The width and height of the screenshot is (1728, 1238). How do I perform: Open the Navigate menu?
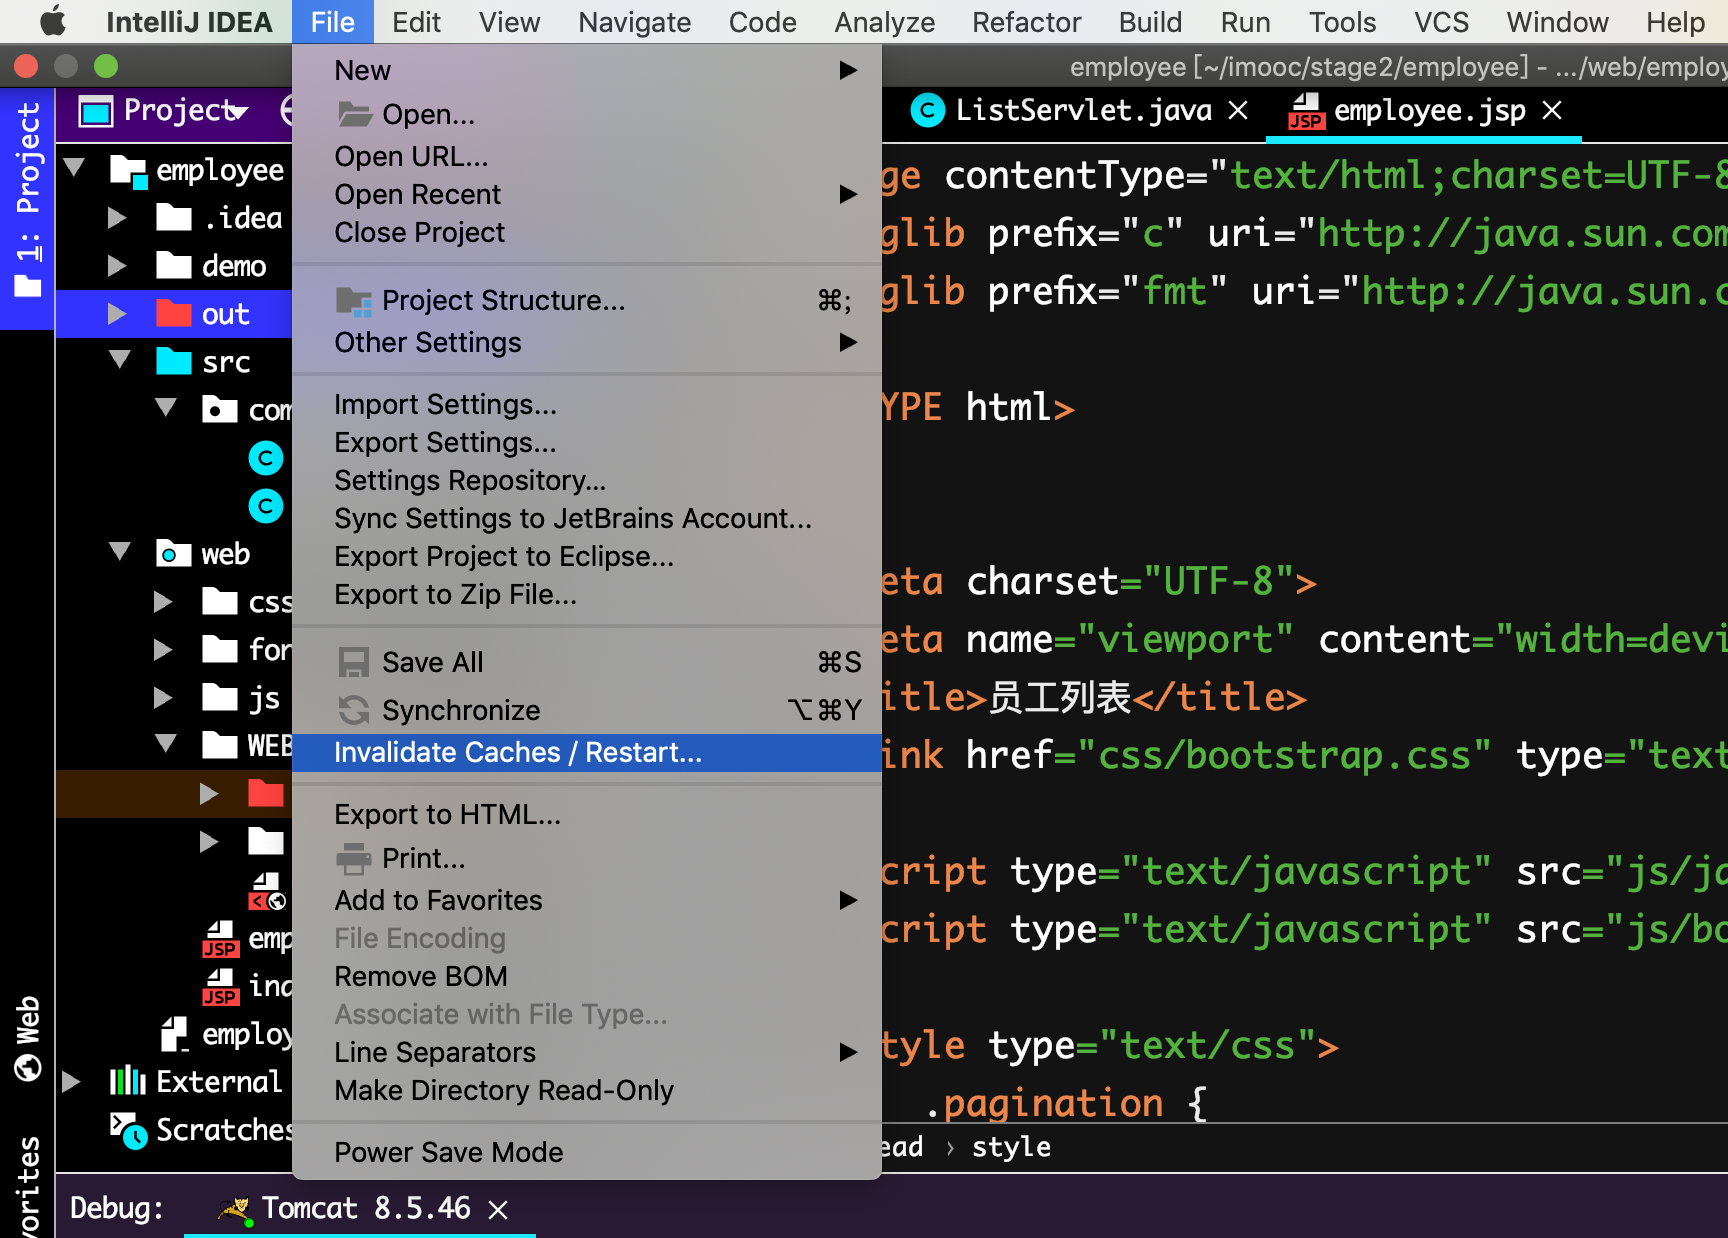tap(634, 21)
